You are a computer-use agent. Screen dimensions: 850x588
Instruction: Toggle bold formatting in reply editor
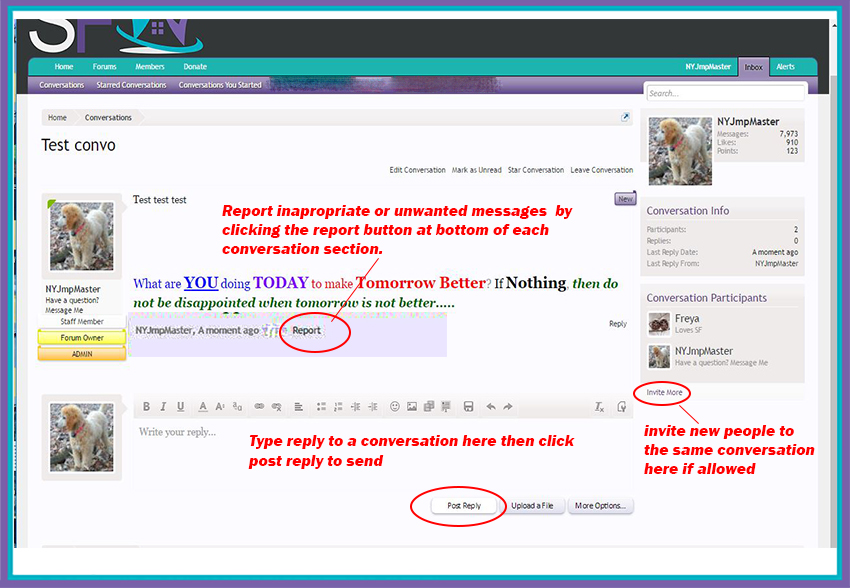coord(146,407)
